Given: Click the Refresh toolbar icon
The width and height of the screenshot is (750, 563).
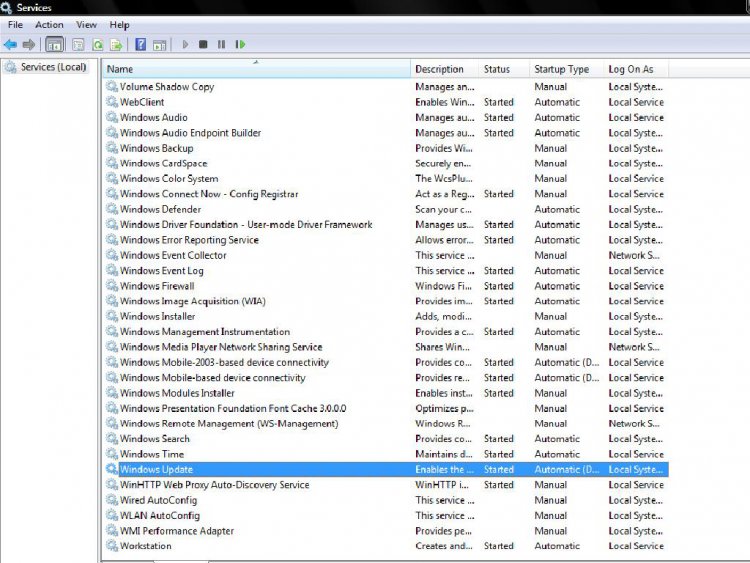Looking at the screenshot, I should [x=98, y=44].
